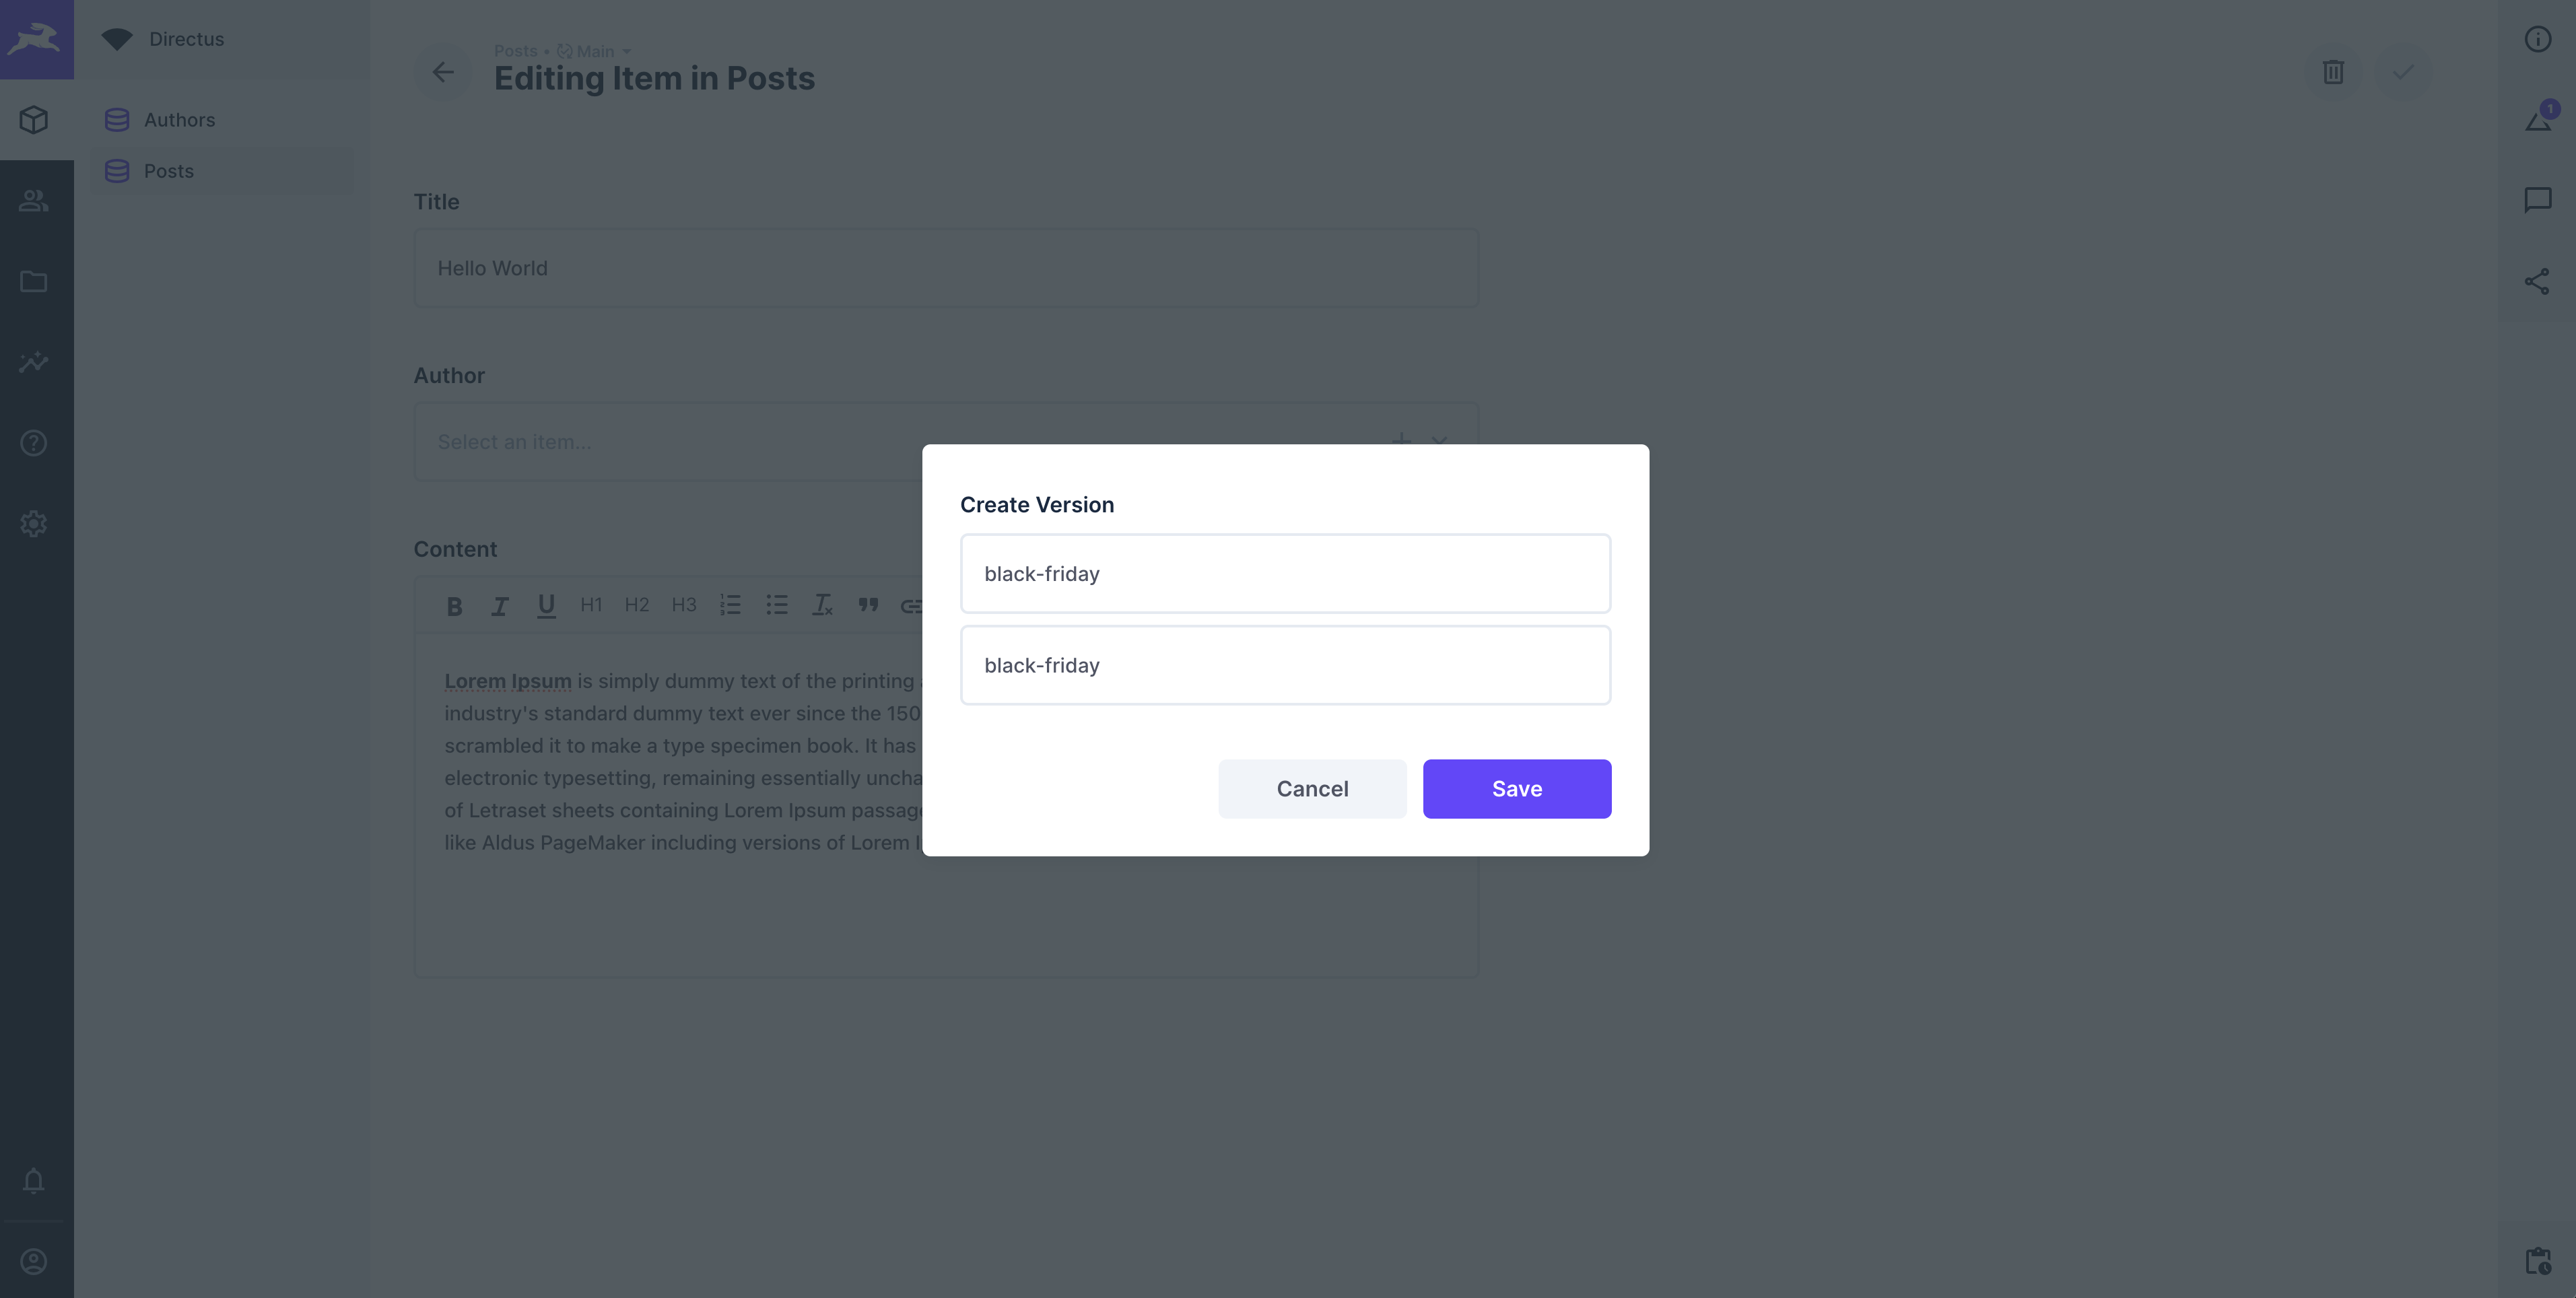
Task: Click the trash icon to delete item
Action: click(x=2333, y=72)
